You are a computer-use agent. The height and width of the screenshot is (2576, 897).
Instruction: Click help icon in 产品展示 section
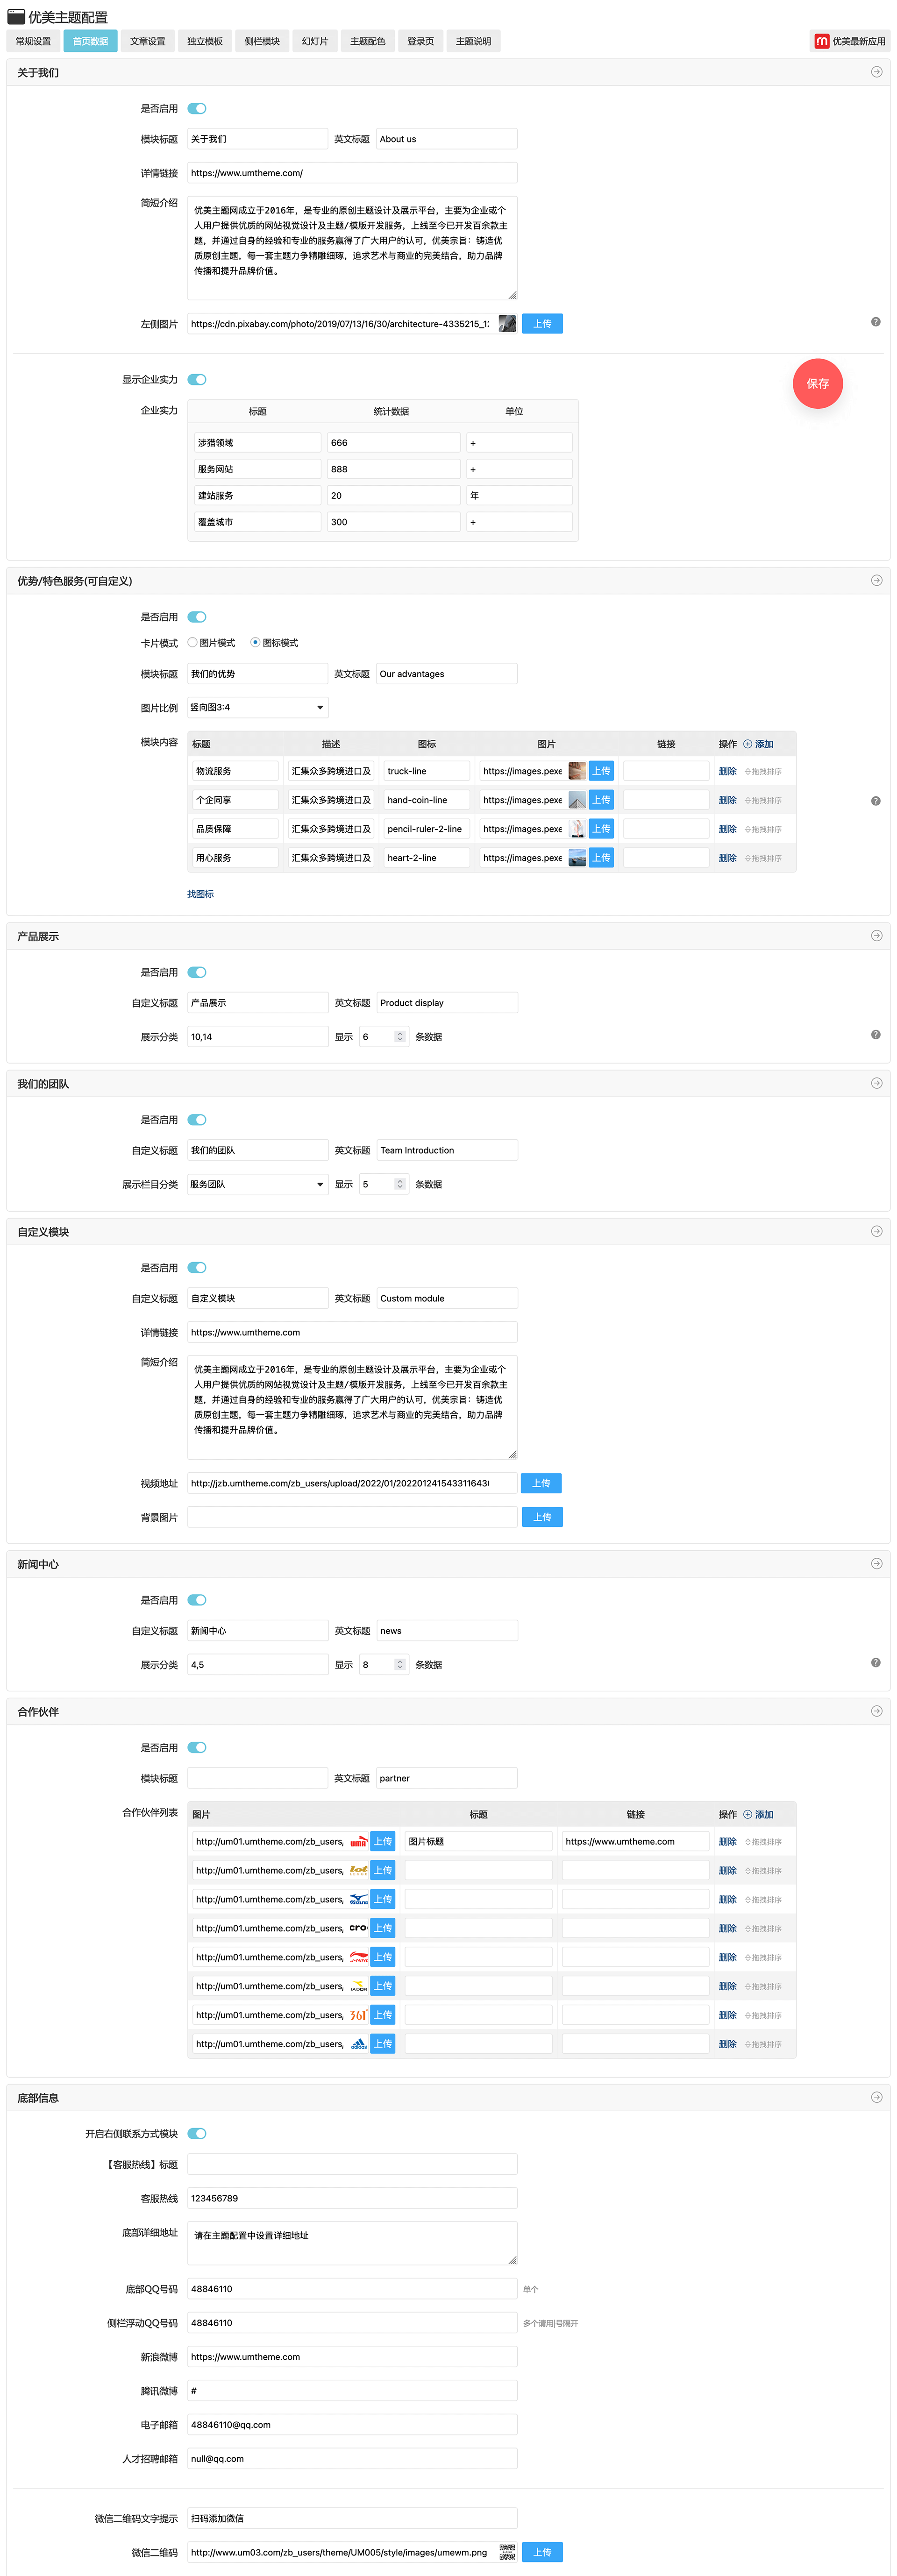pyautogui.click(x=875, y=1035)
